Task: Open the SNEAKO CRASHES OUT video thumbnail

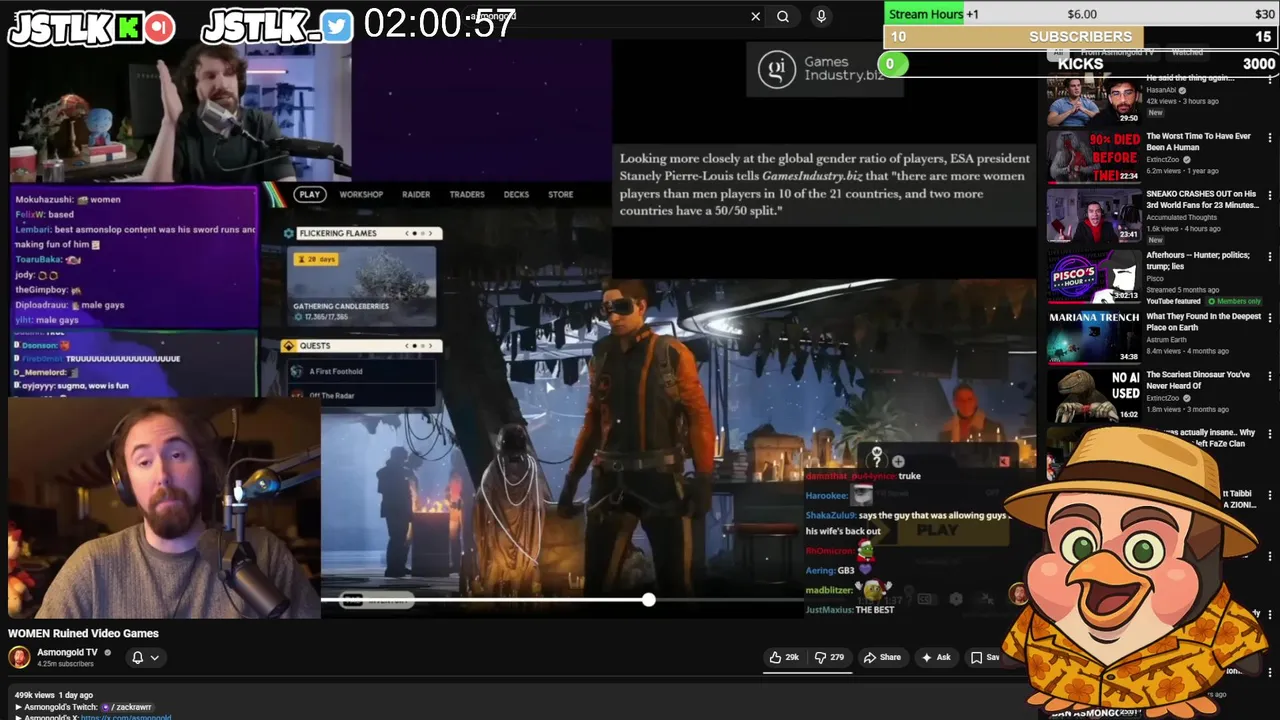Action: [x=1094, y=216]
